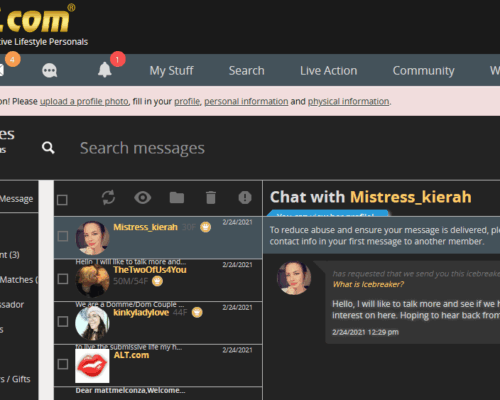The height and width of the screenshot is (400, 500).
Task: Click into the Search messages field
Action: click(x=142, y=148)
